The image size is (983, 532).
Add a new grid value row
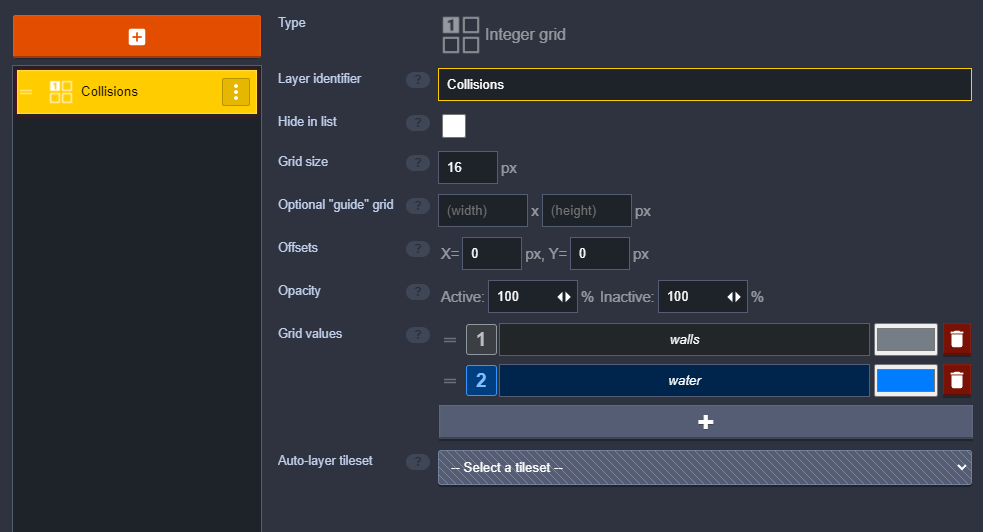point(705,422)
